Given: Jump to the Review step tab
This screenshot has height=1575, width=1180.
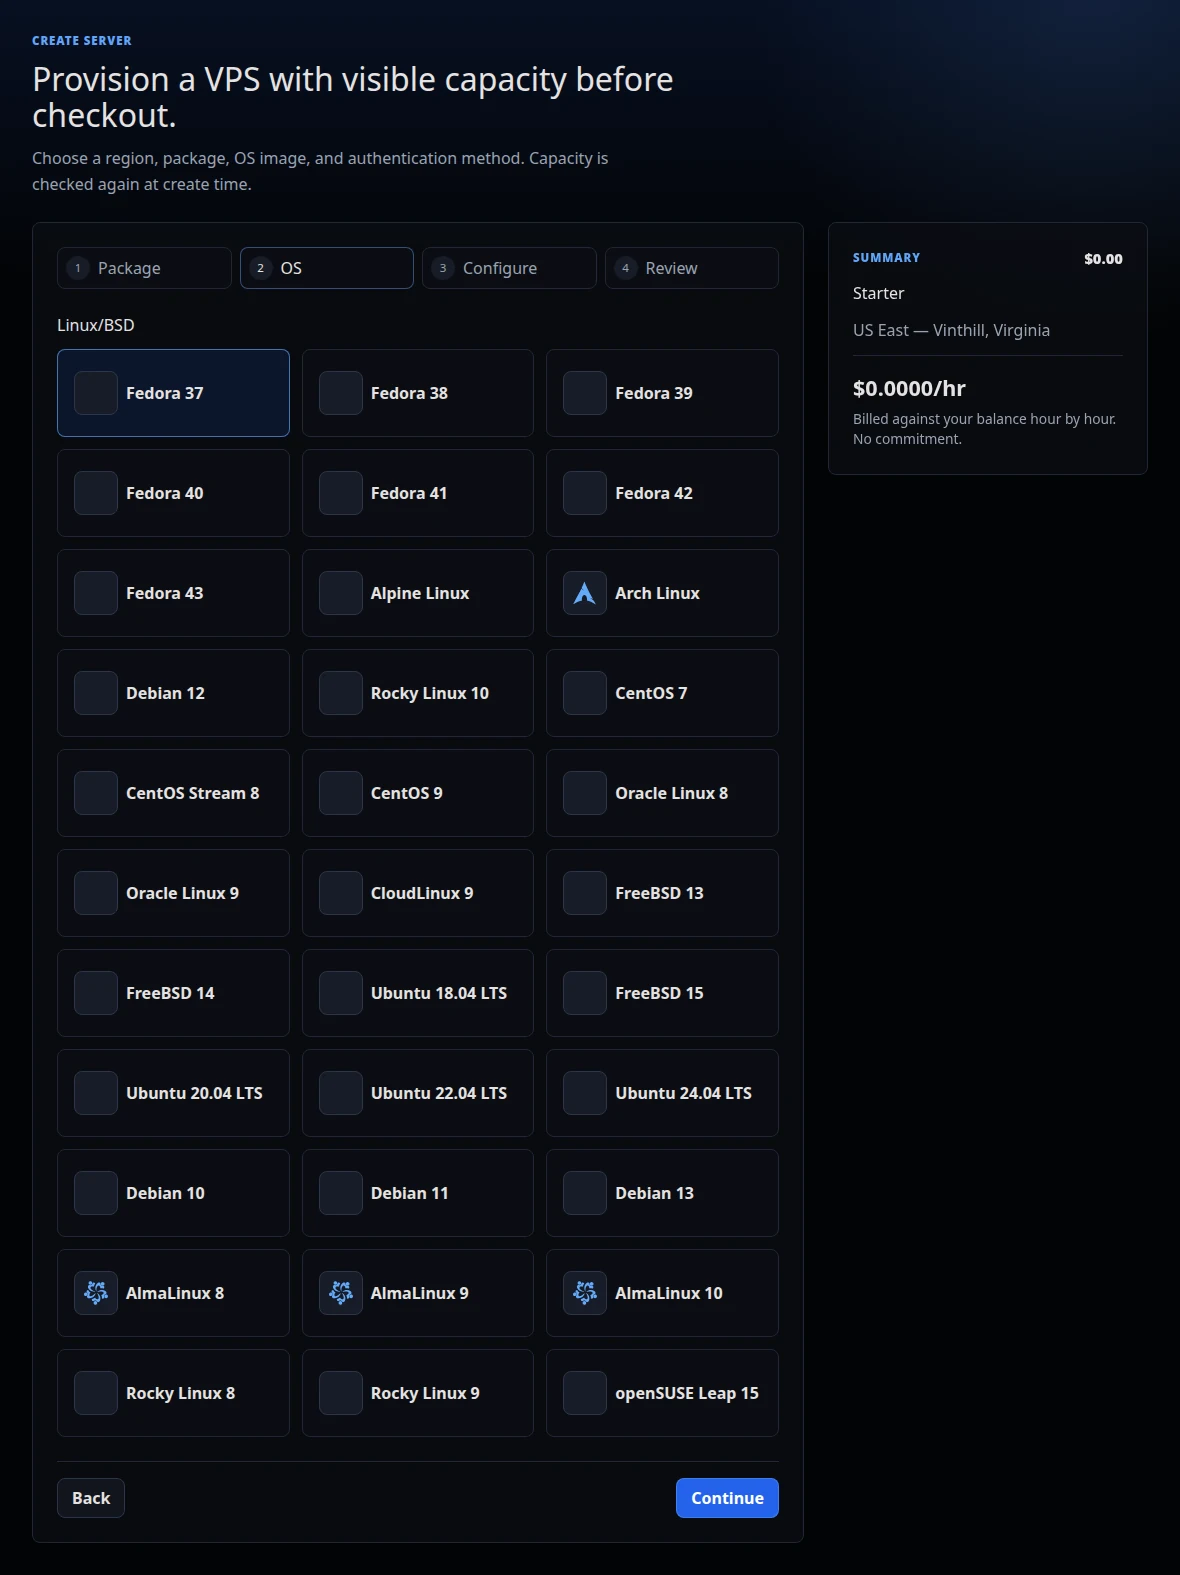Looking at the screenshot, I should click(x=692, y=268).
